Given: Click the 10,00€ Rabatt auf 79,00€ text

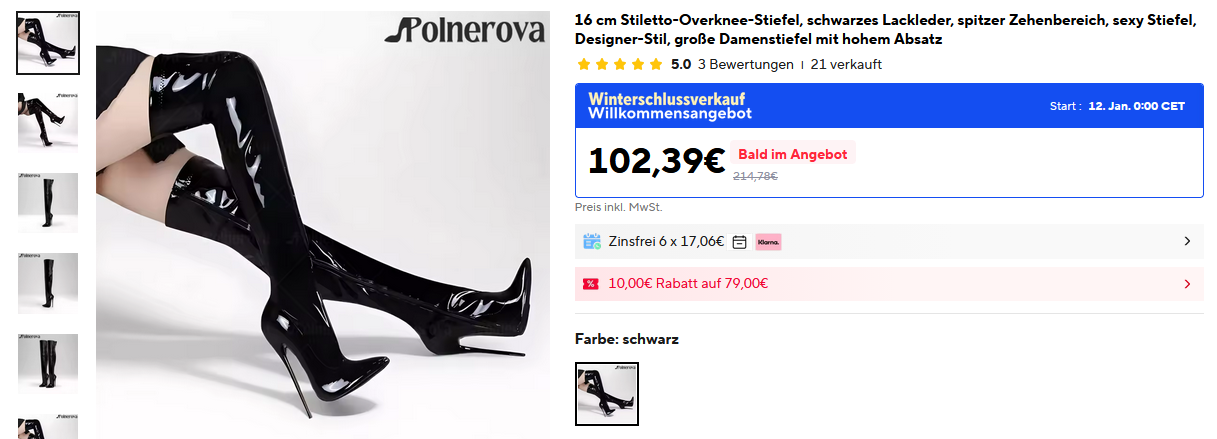Looking at the screenshot, I should (x=688, y=284).
